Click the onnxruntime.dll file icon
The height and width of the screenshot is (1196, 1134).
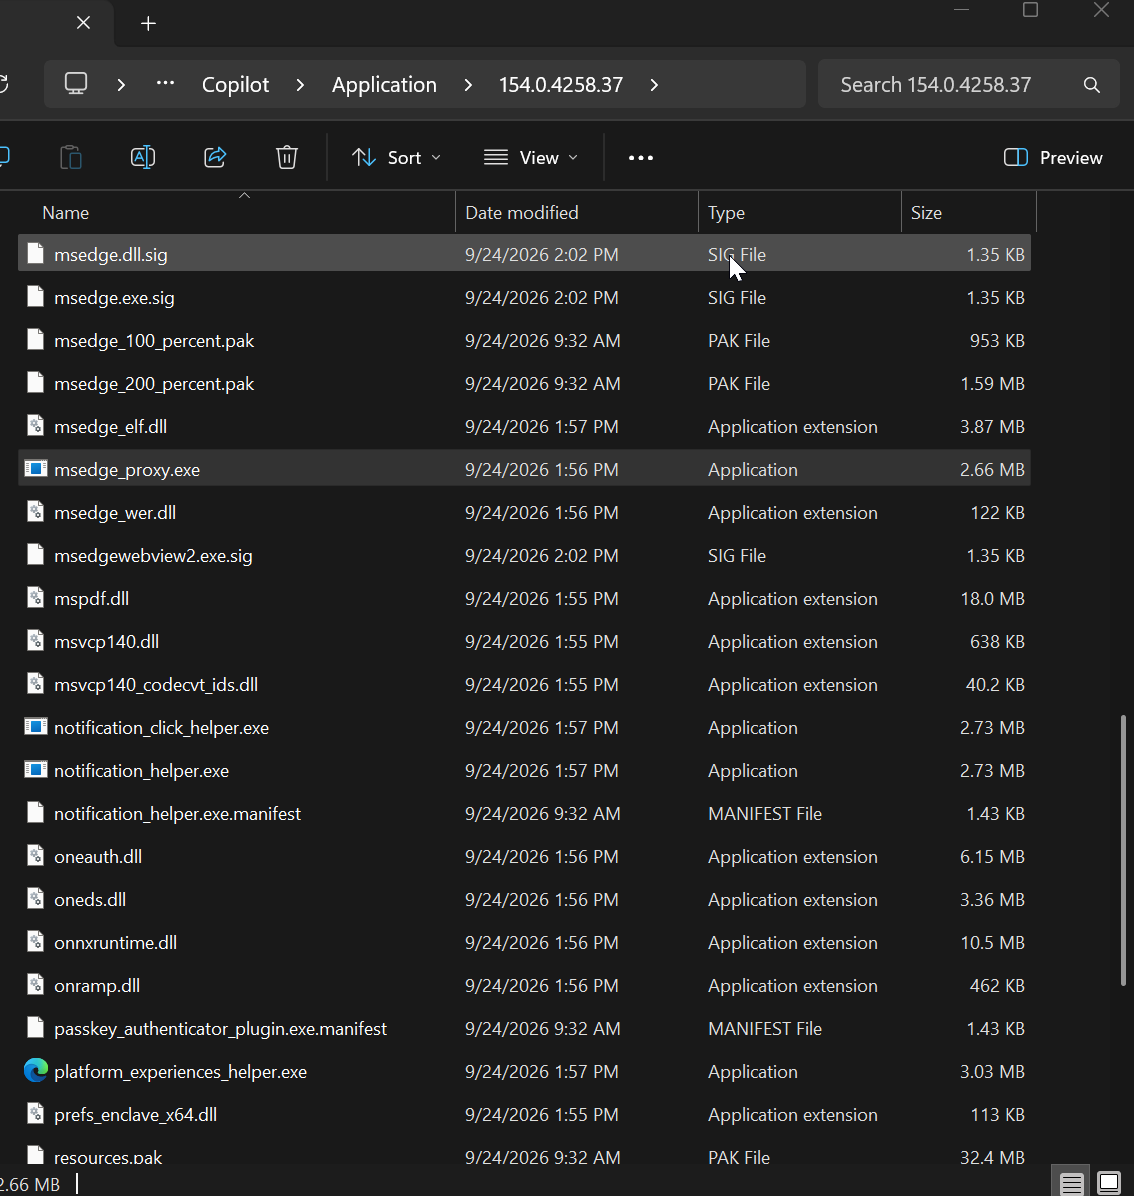35,942
